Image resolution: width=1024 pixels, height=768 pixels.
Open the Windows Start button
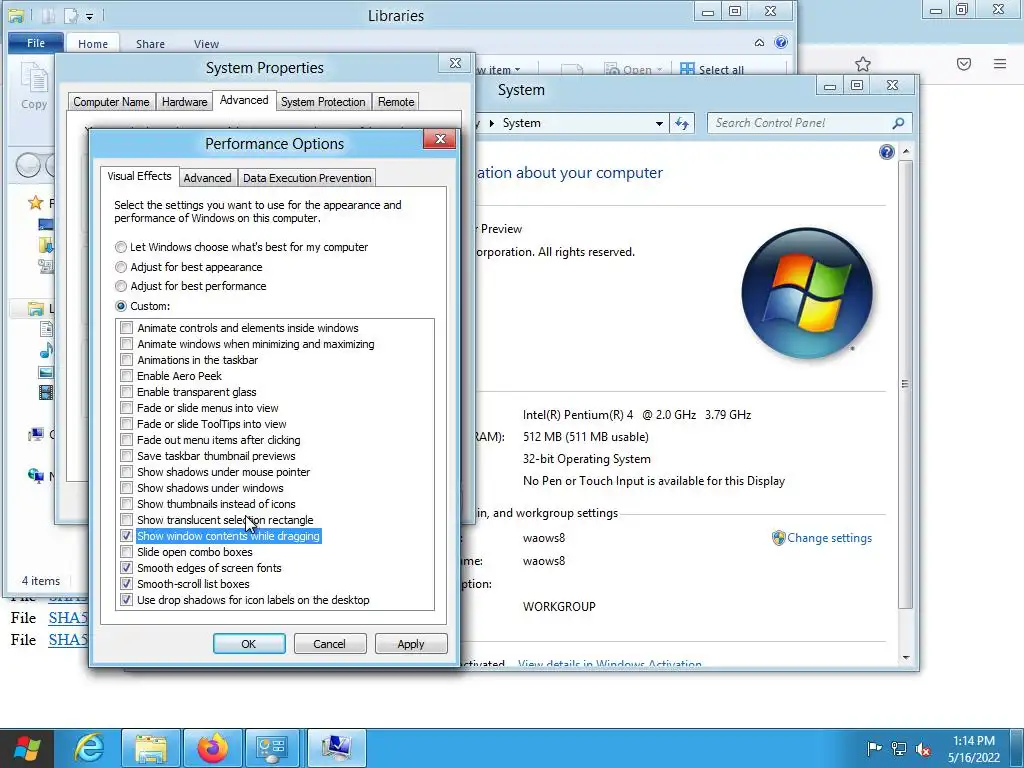pos(27,748)
